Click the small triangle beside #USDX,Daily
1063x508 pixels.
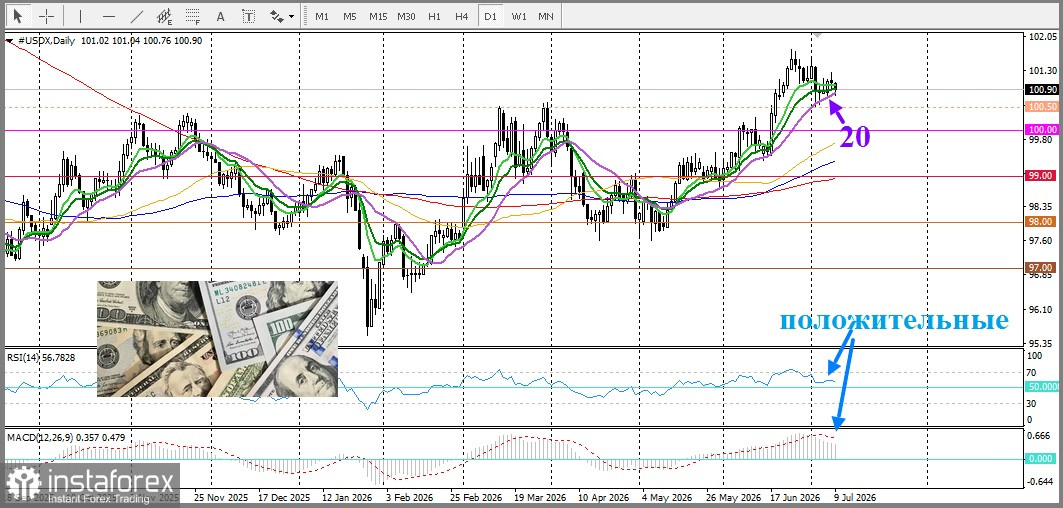tap(9, 41)
